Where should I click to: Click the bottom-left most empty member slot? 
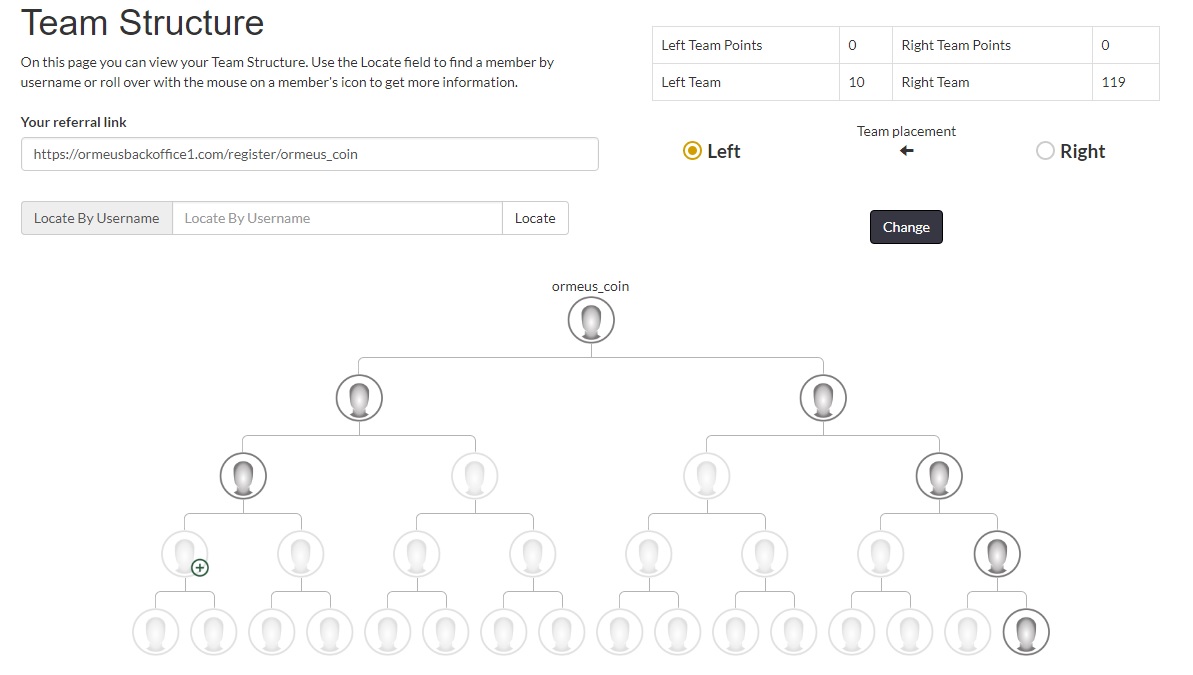tap(156, 632)
